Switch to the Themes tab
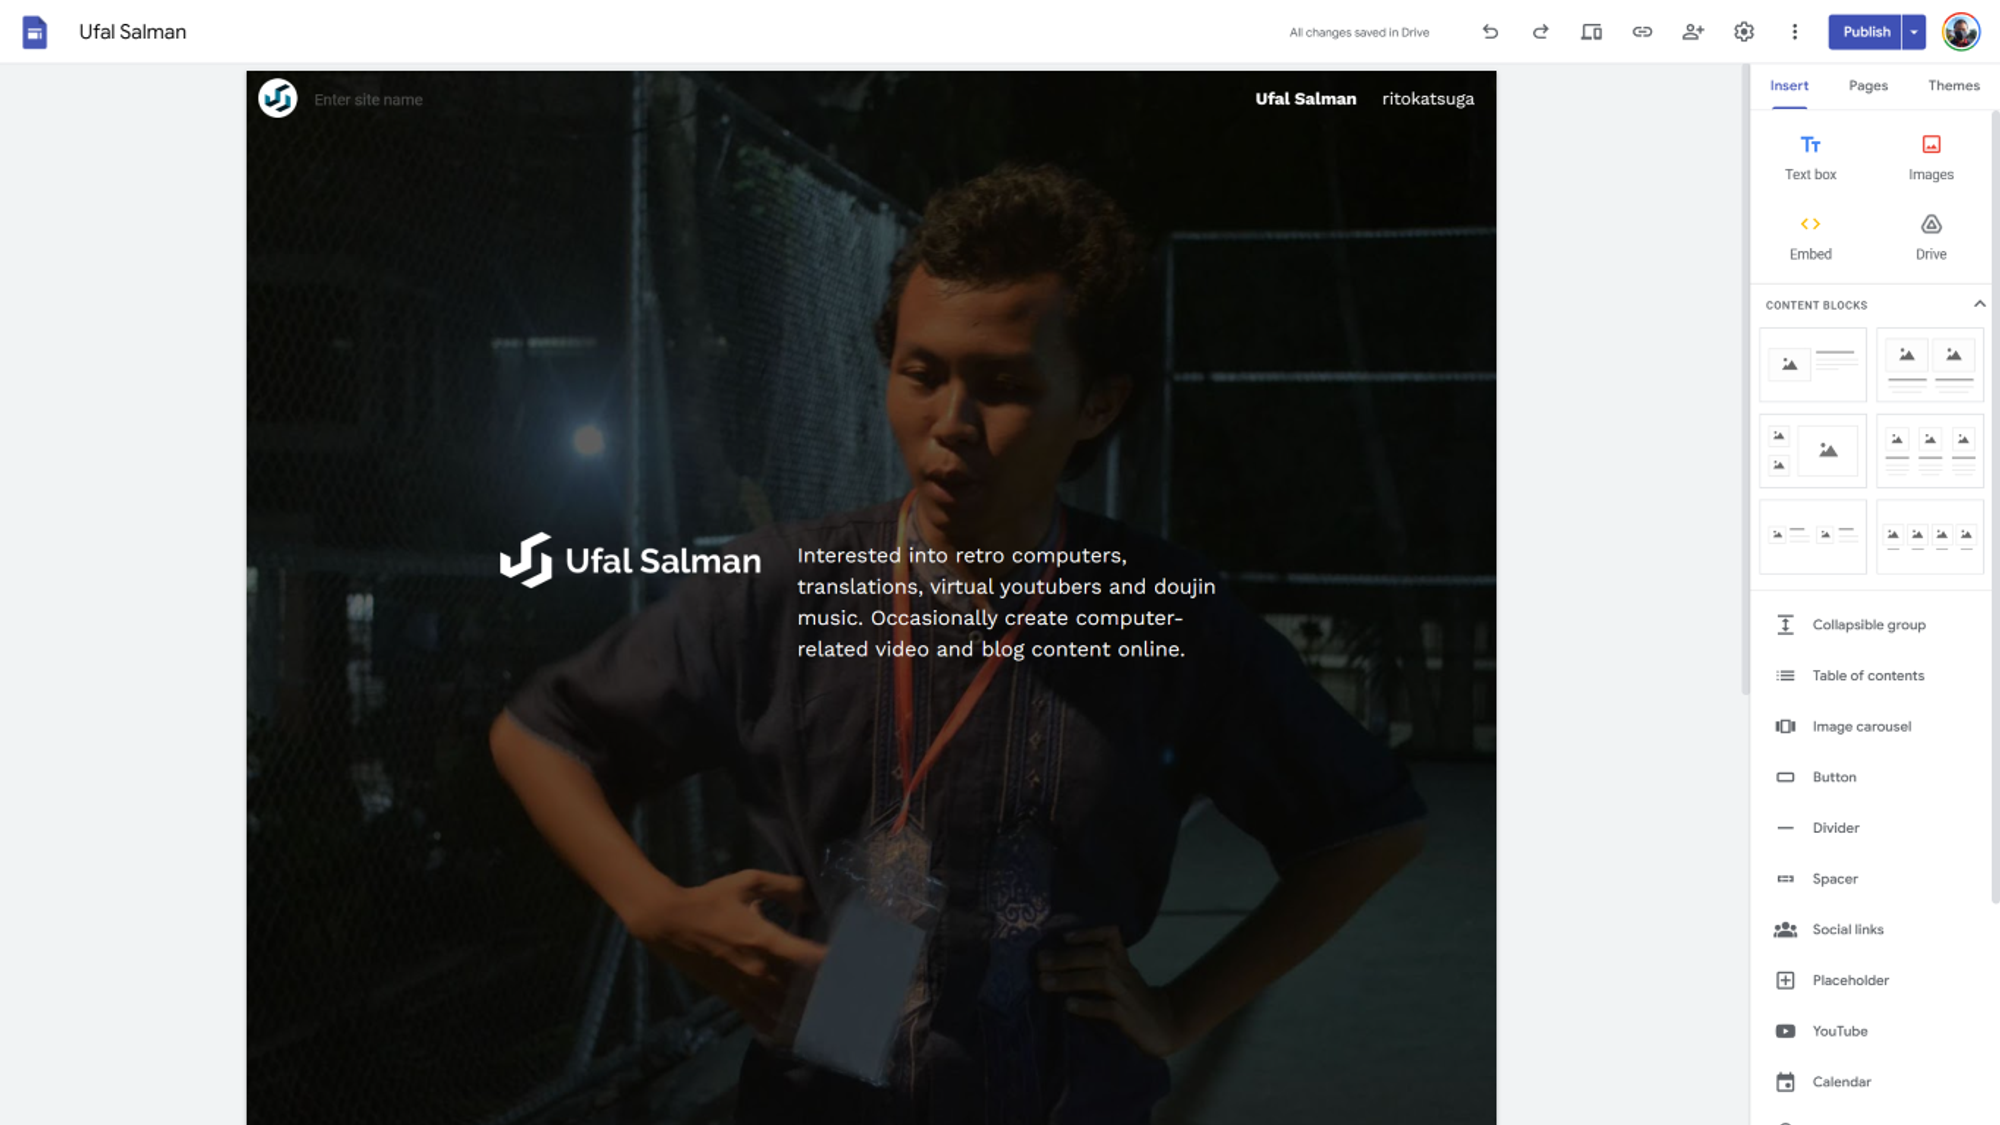This screenshot has height=1125, width=2000. pyautogui.click(x=1953, y=86)
